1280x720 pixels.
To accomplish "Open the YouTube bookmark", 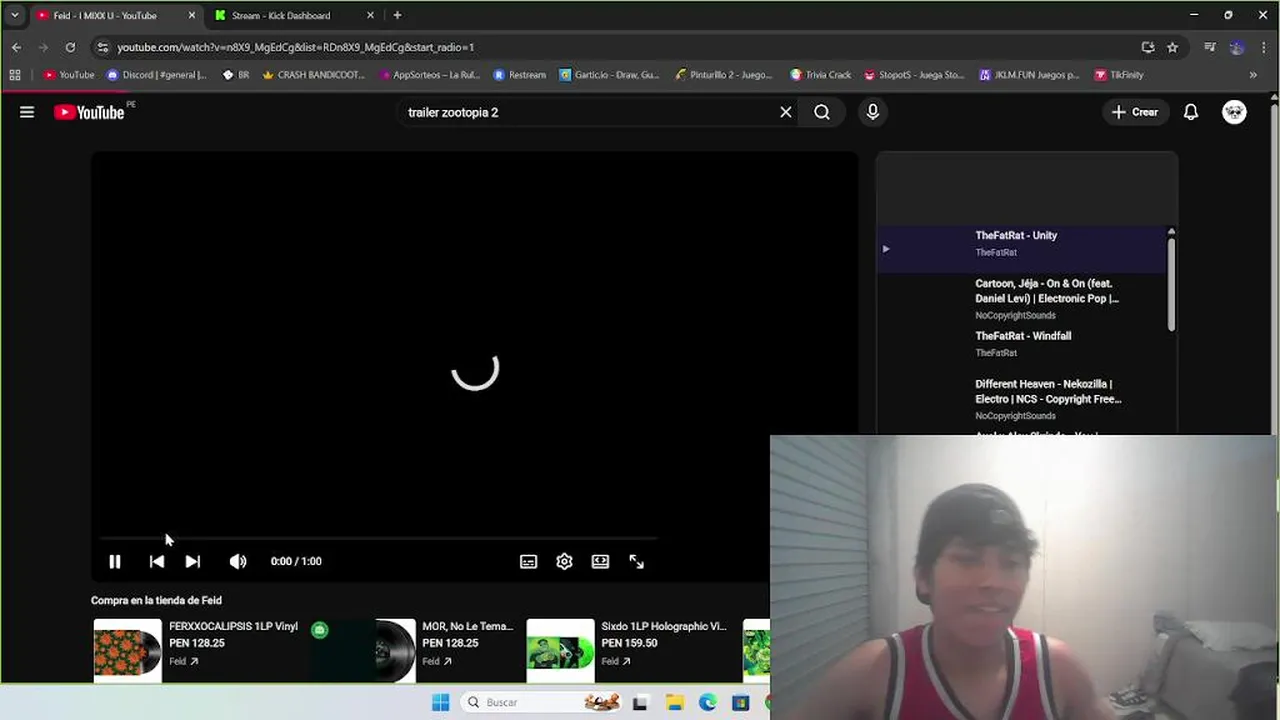I will pyautogui.click(x=69, y=75).
